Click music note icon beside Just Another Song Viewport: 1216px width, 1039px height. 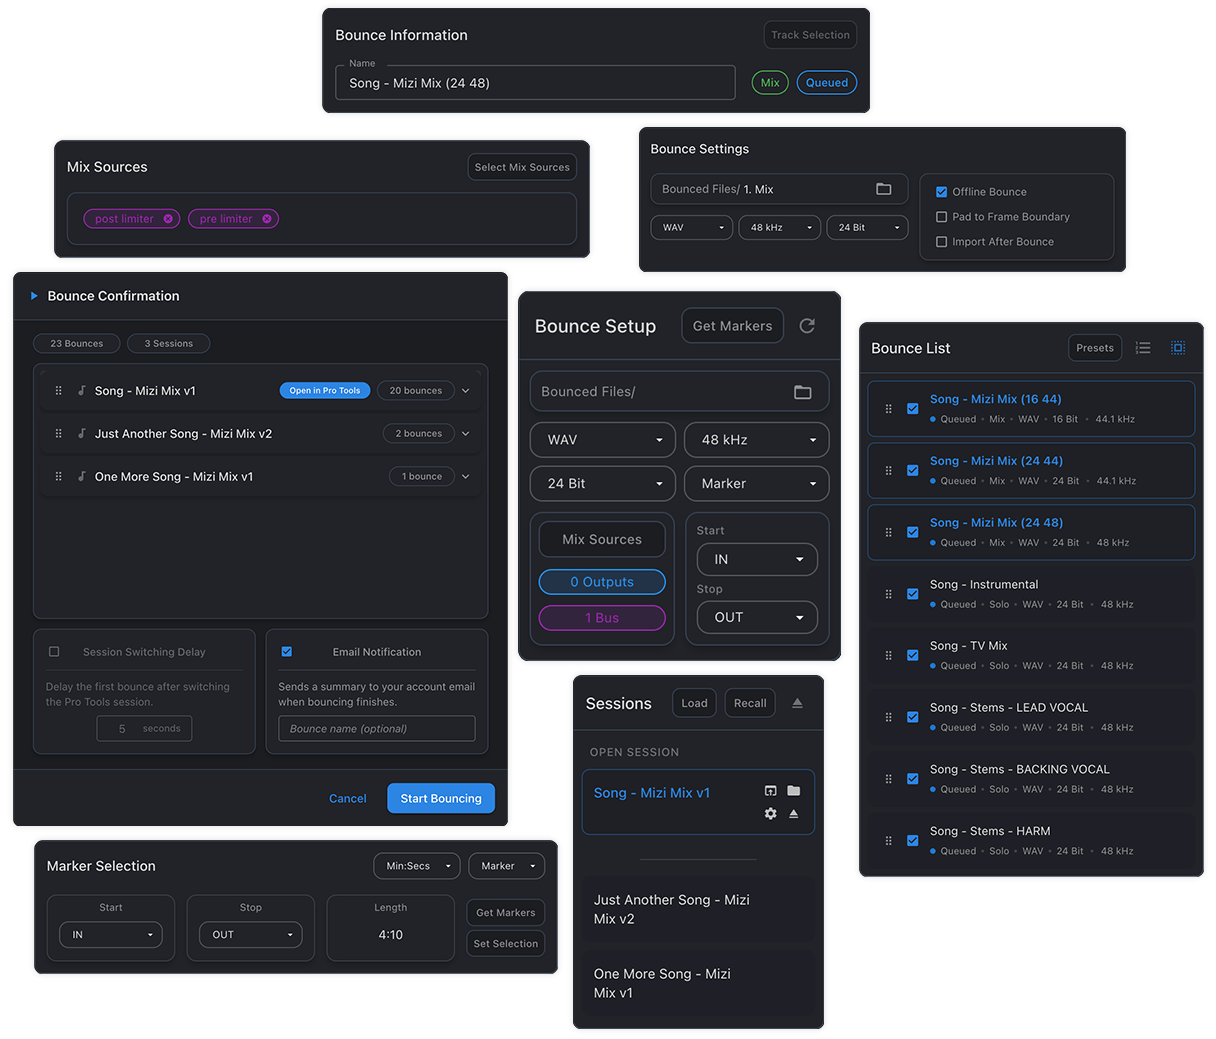(x=82, y=434)
